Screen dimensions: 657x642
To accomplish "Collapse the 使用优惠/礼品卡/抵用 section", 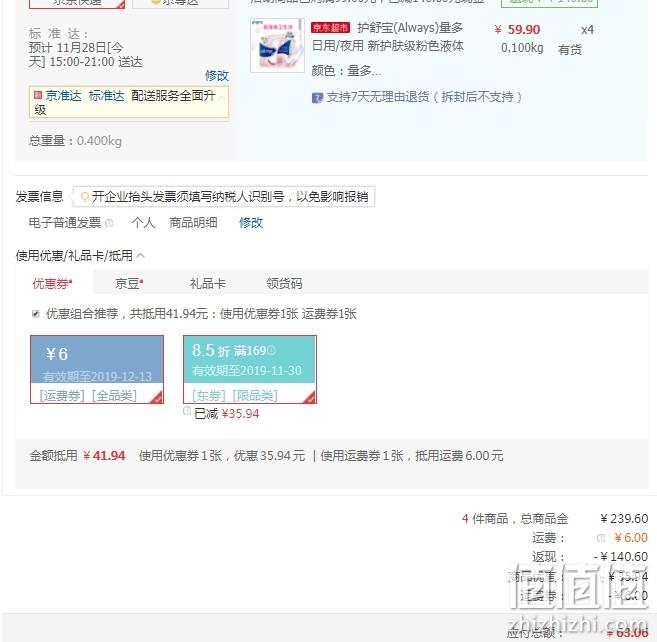I will [141, 255].
